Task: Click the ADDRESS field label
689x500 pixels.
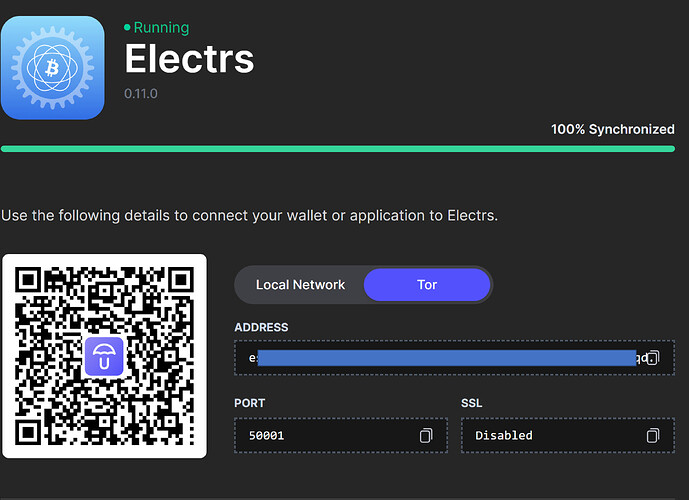Action: 261,327
